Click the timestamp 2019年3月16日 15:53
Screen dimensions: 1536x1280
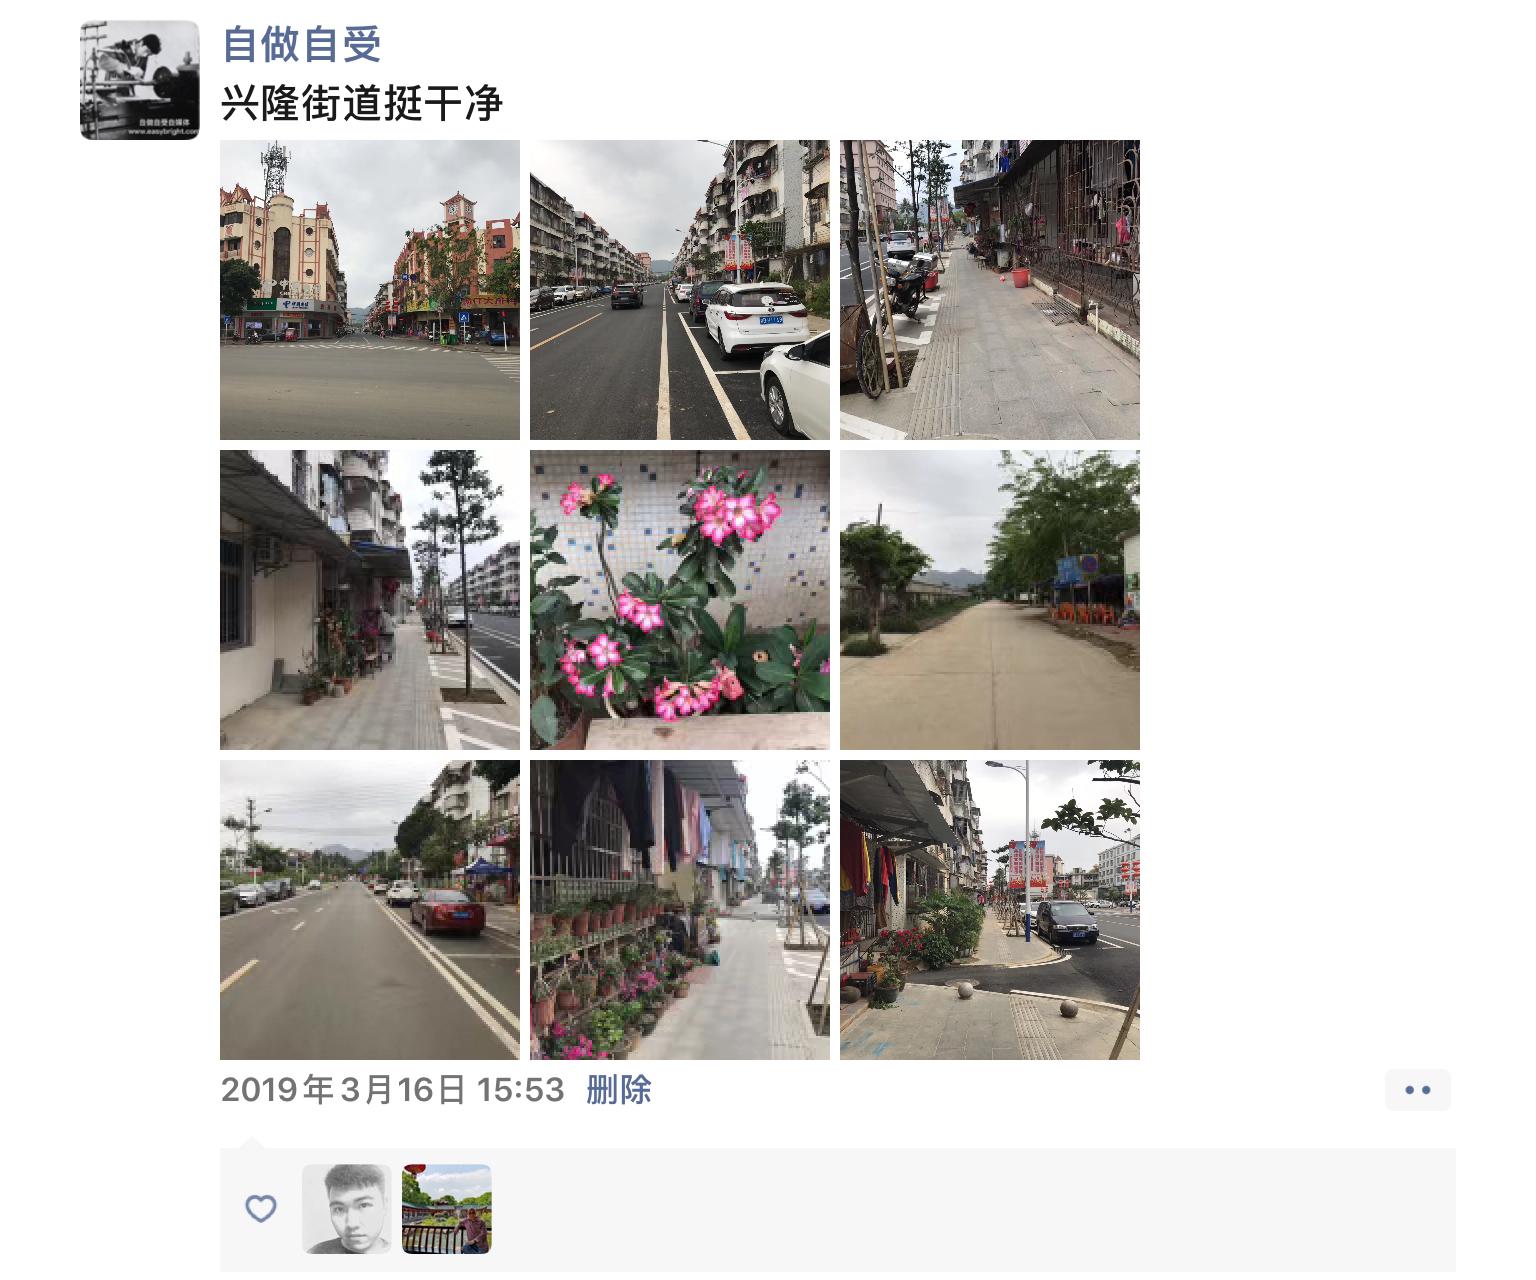coord(392,1089)
